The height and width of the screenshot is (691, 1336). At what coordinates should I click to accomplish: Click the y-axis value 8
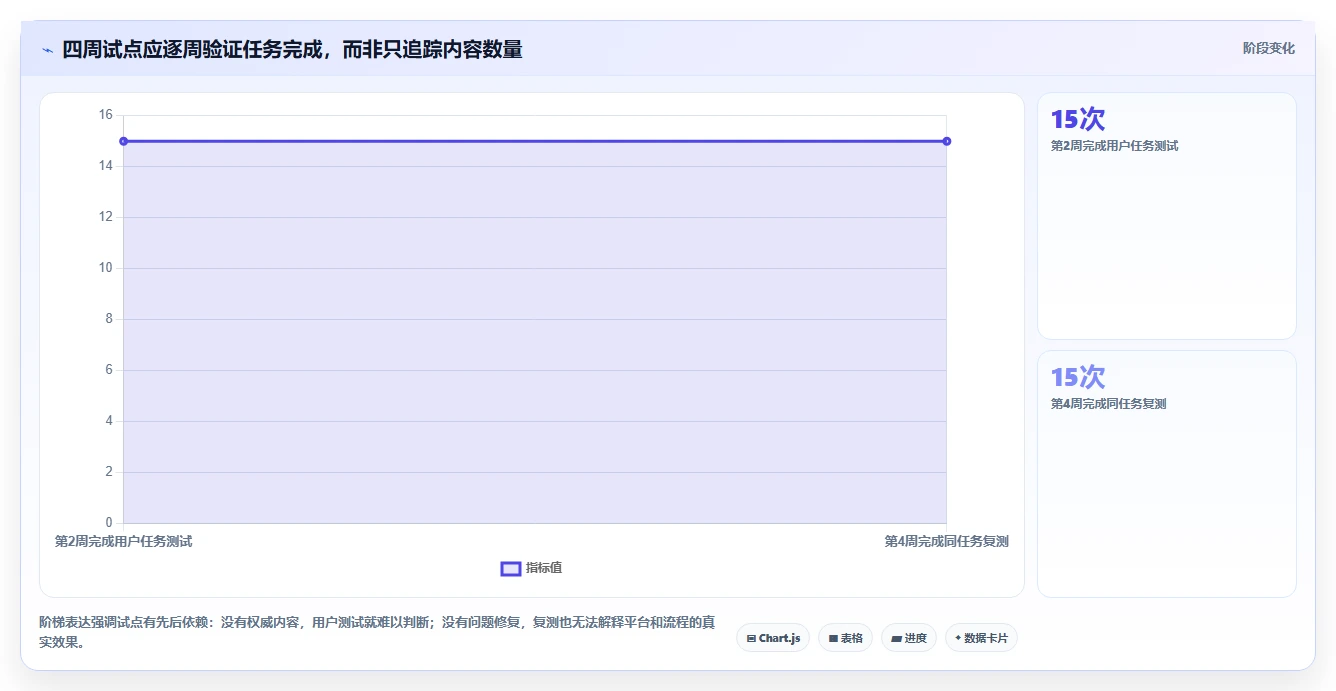(109, 319)
